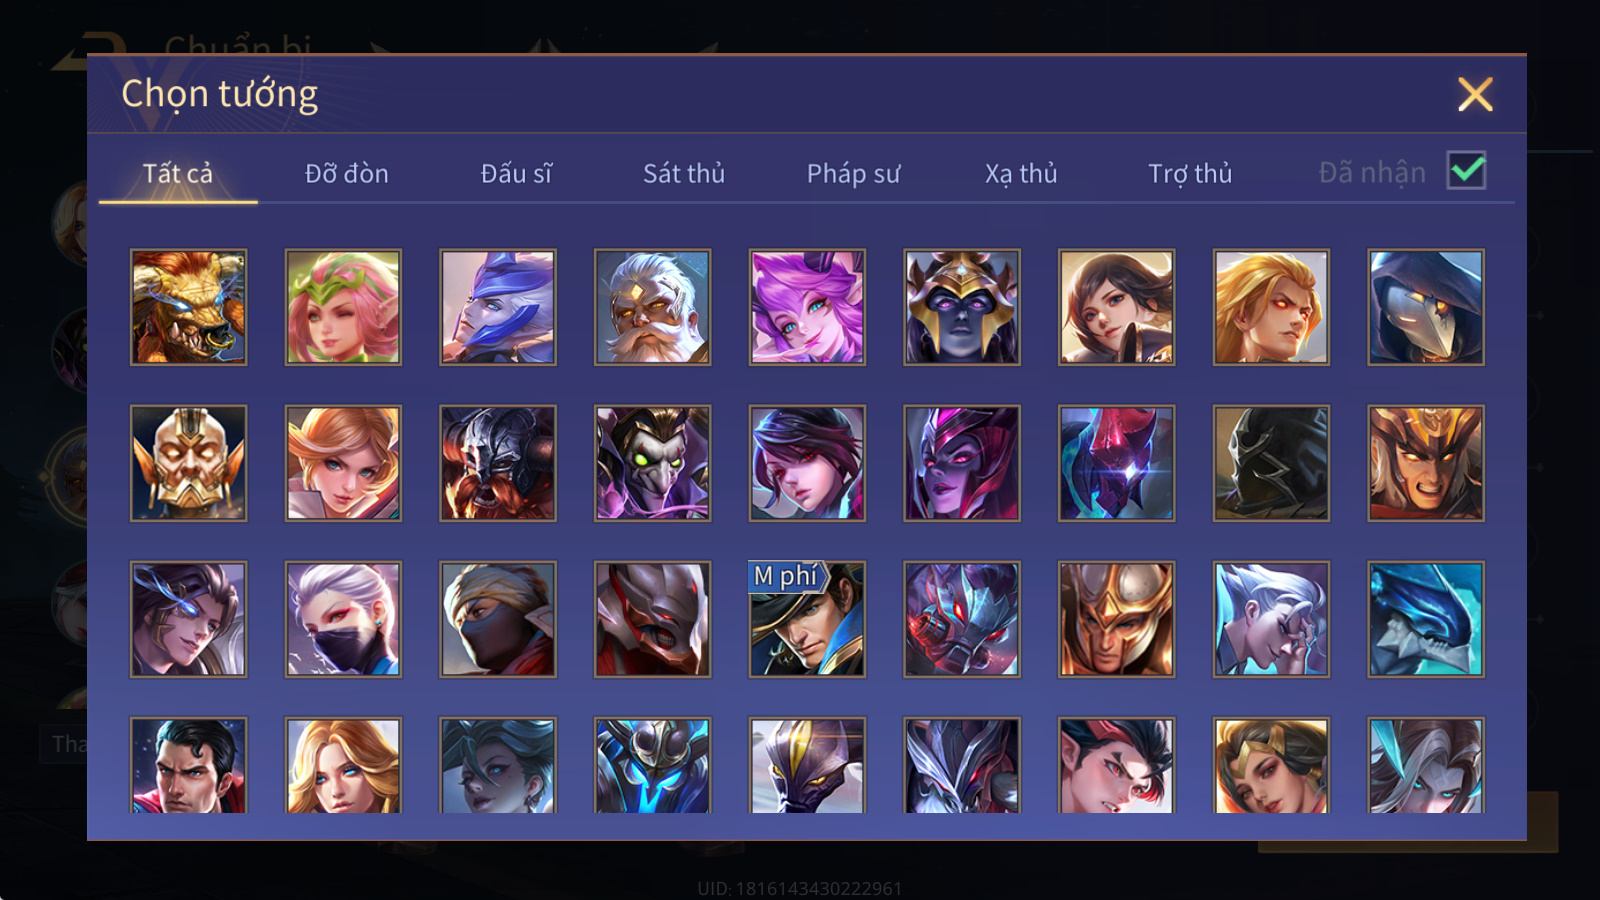Image resolution: width=1600 pixels, height=900 pixels.
Task: Pick the Superman hero portrait
Action: pos(188,765)
